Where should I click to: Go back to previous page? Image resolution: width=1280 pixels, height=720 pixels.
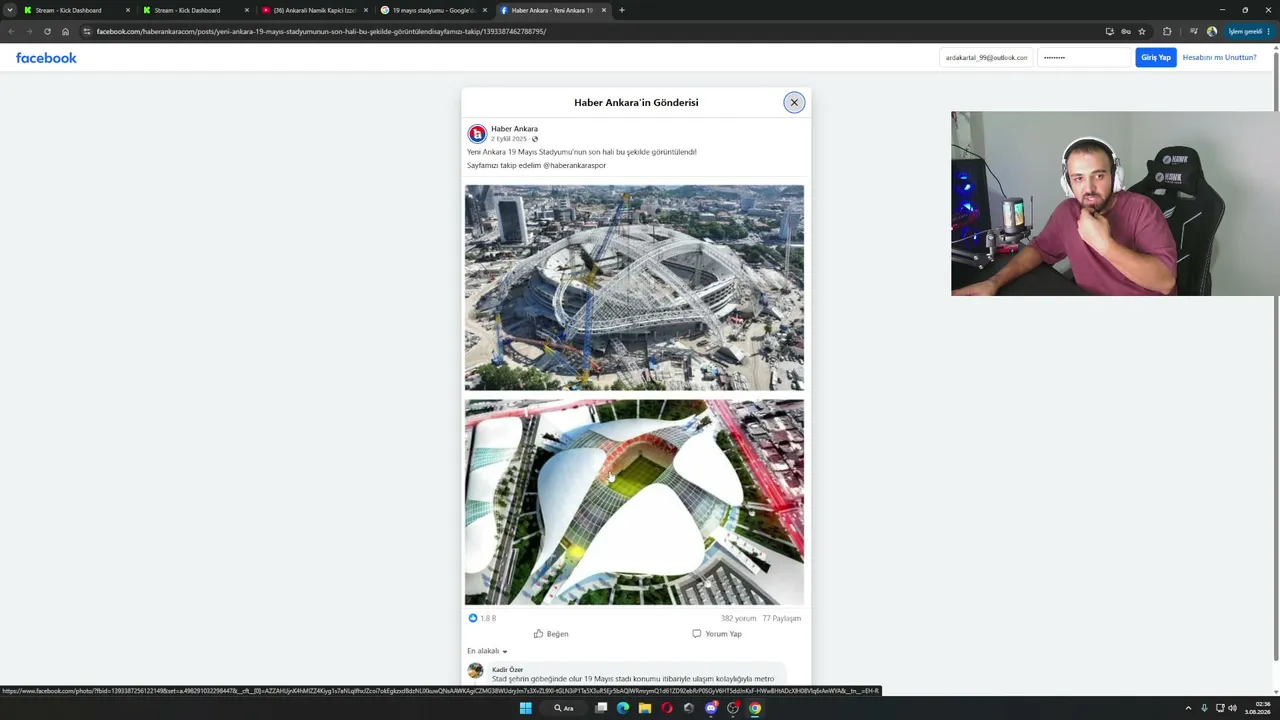11,31
